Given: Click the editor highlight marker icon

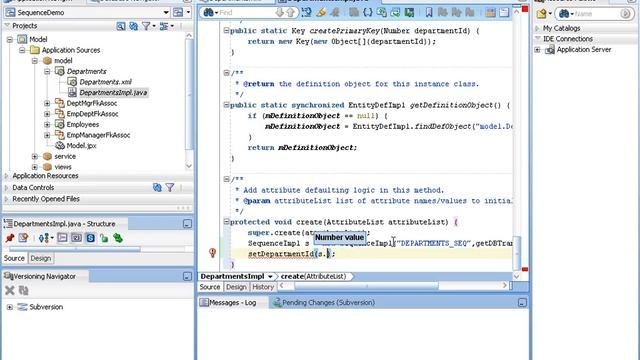Looking at the screenshot, I should [321, 13].
